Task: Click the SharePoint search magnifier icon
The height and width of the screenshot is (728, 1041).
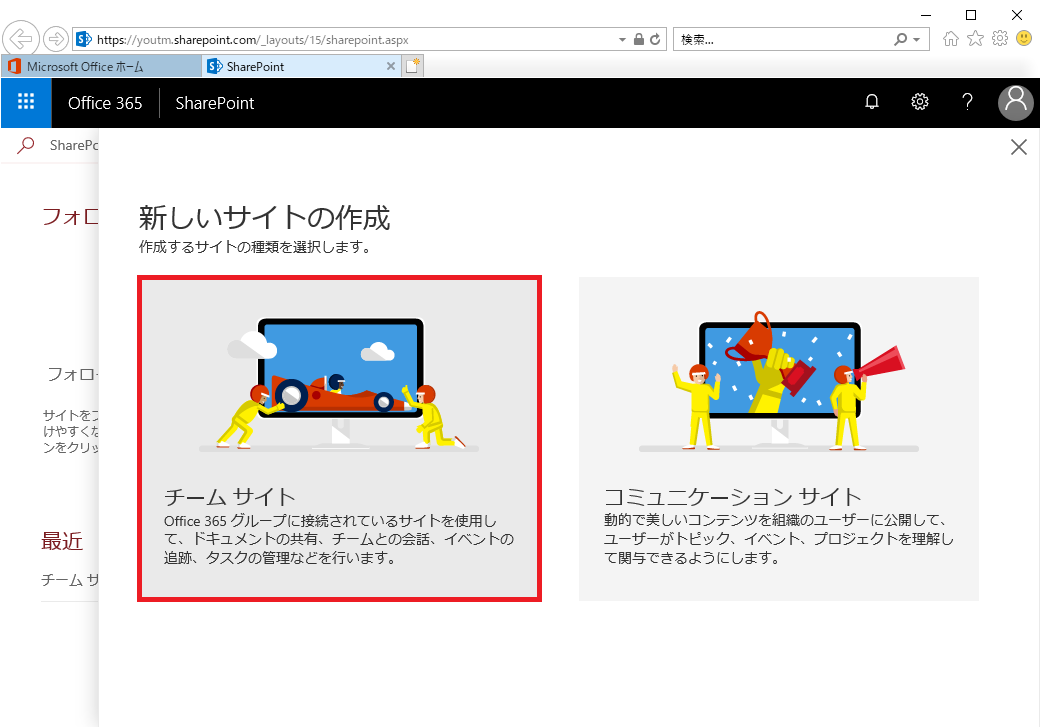Action: point(26,145)
